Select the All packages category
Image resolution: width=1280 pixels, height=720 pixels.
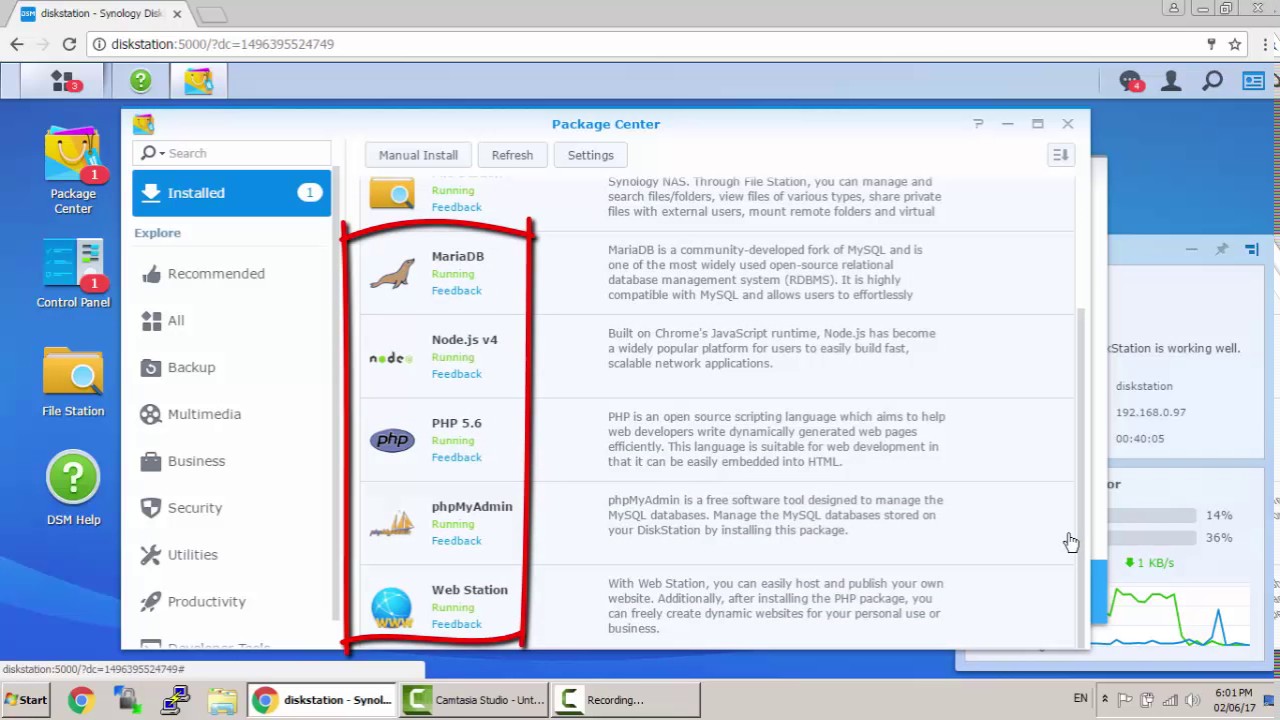coord(231,320)
